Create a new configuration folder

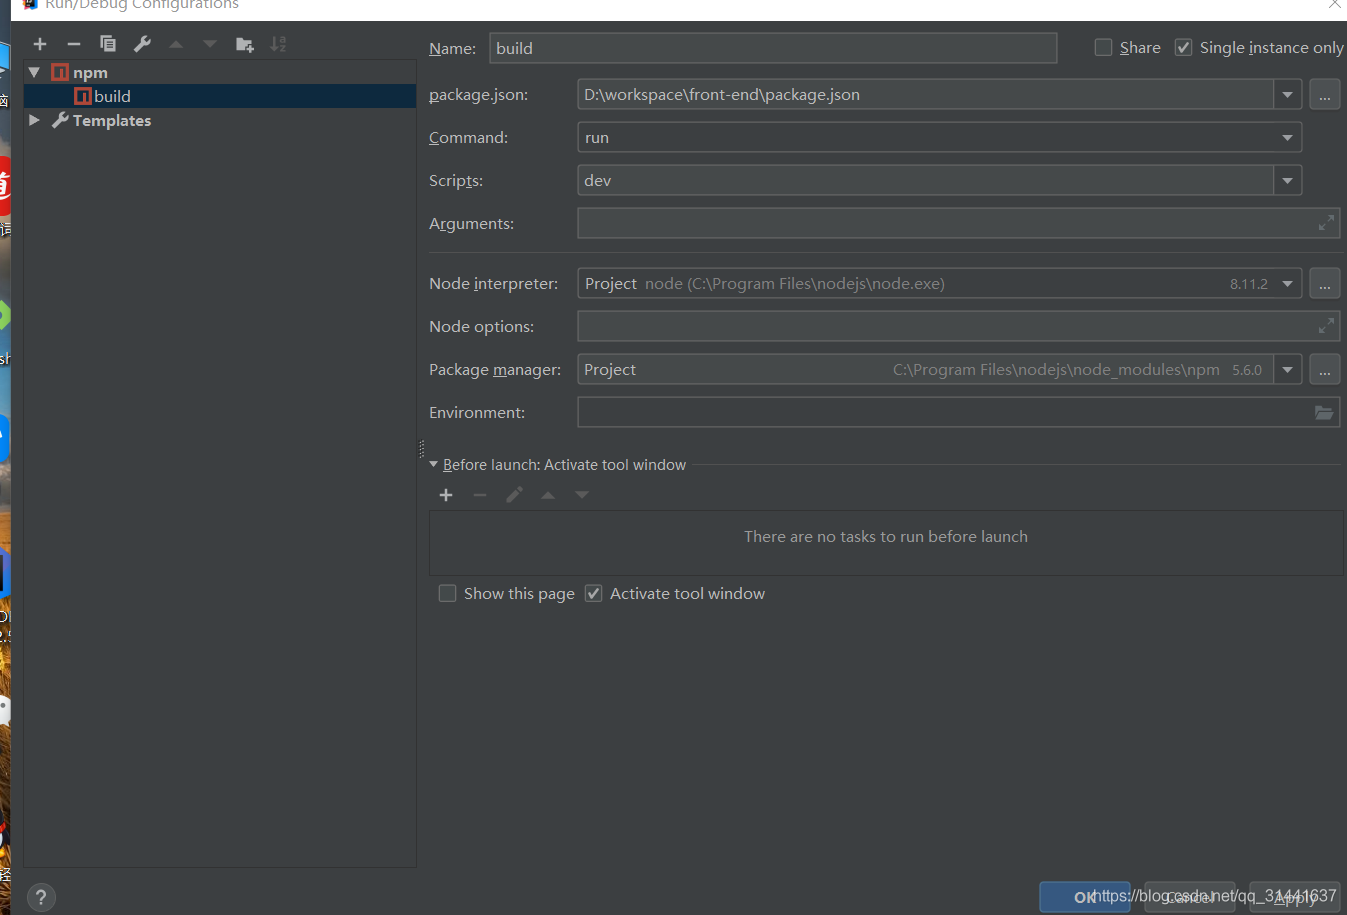pyautogui.click(x=243, y=44)
